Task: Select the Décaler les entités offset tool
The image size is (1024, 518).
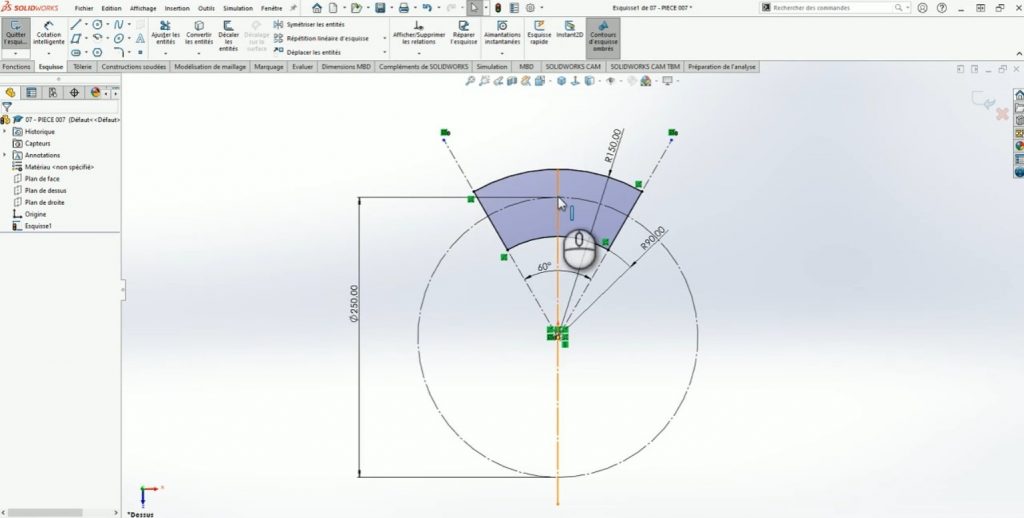Action: (228, 34)
